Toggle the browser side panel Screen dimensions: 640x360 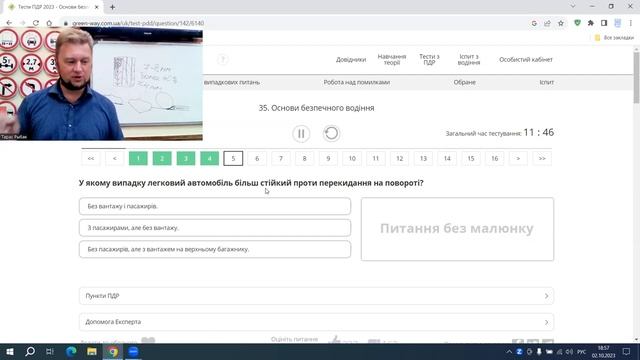604,23
